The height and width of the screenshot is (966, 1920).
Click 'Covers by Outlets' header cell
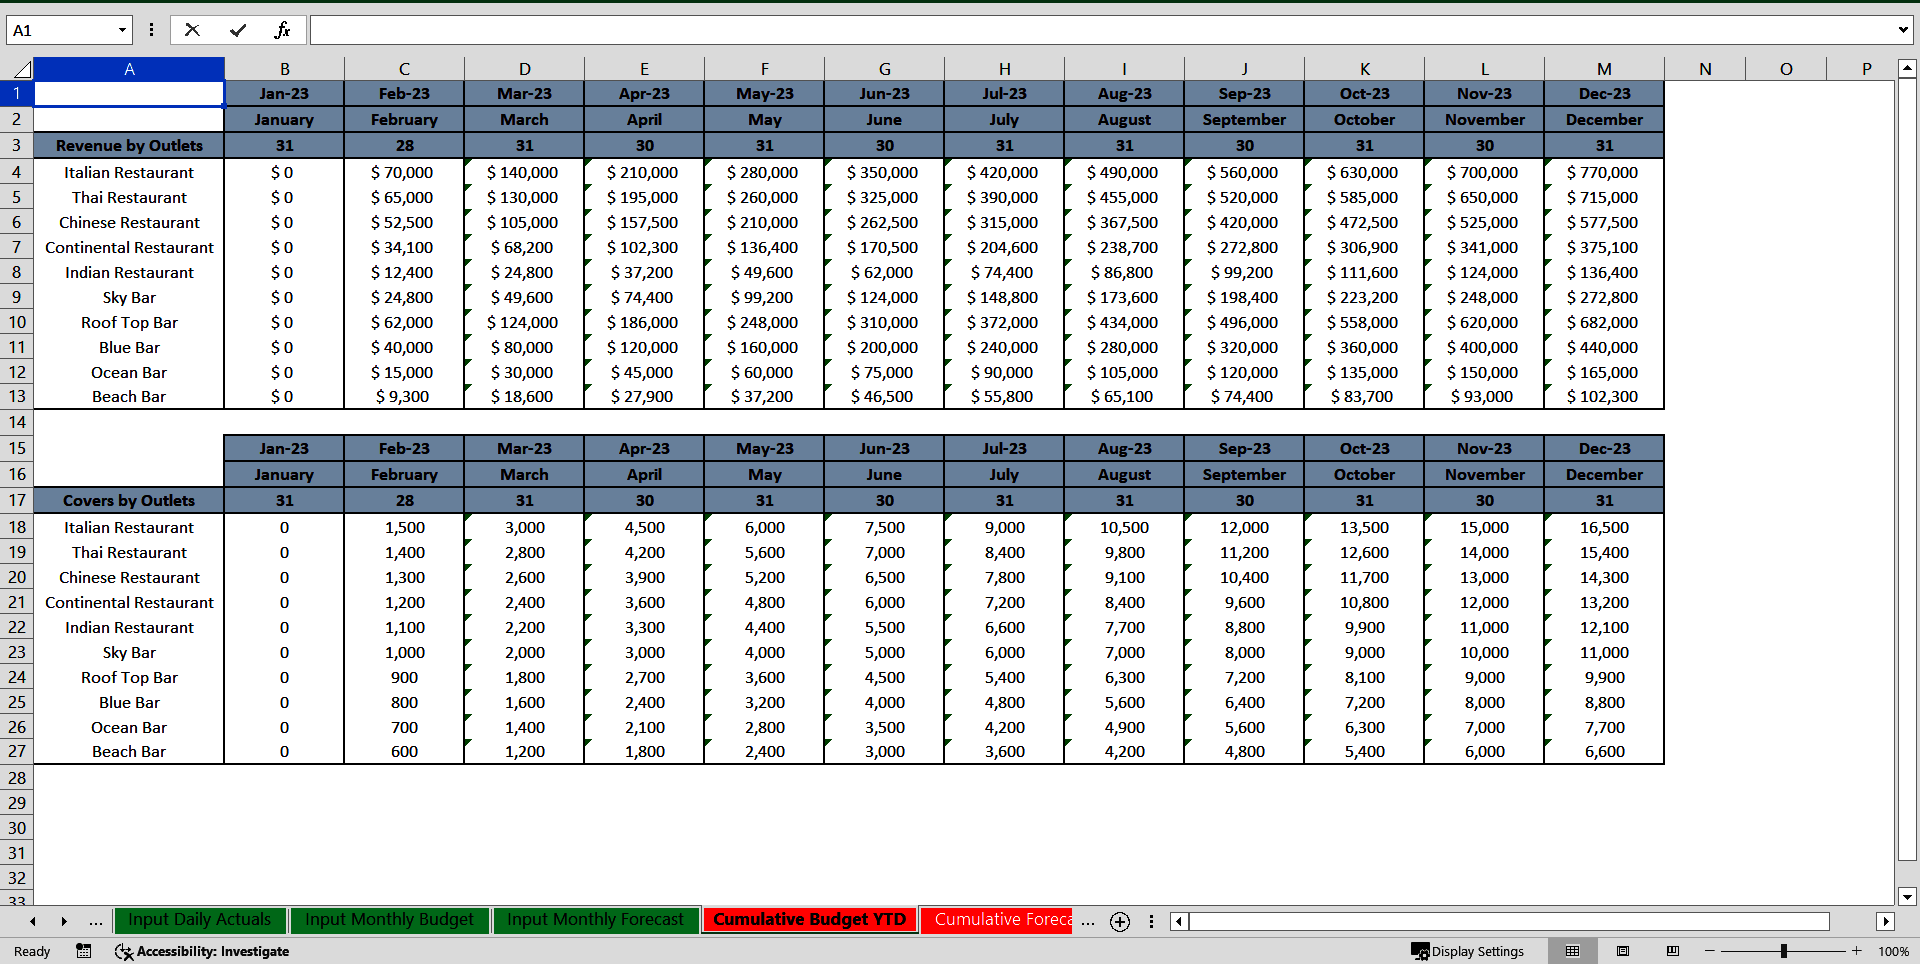(129, 500)
